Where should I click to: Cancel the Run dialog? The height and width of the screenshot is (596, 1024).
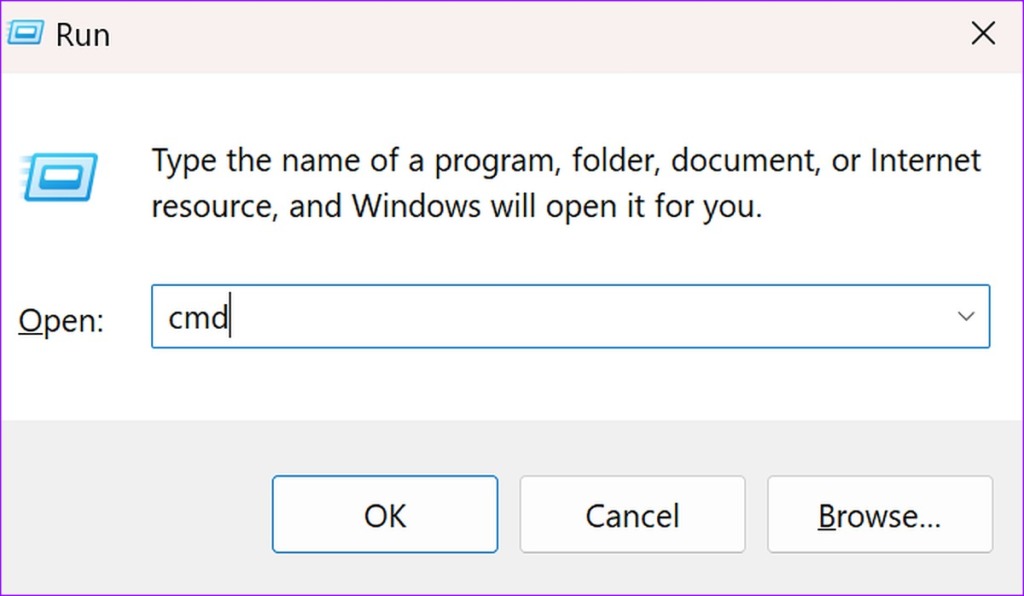click(632, 515)
